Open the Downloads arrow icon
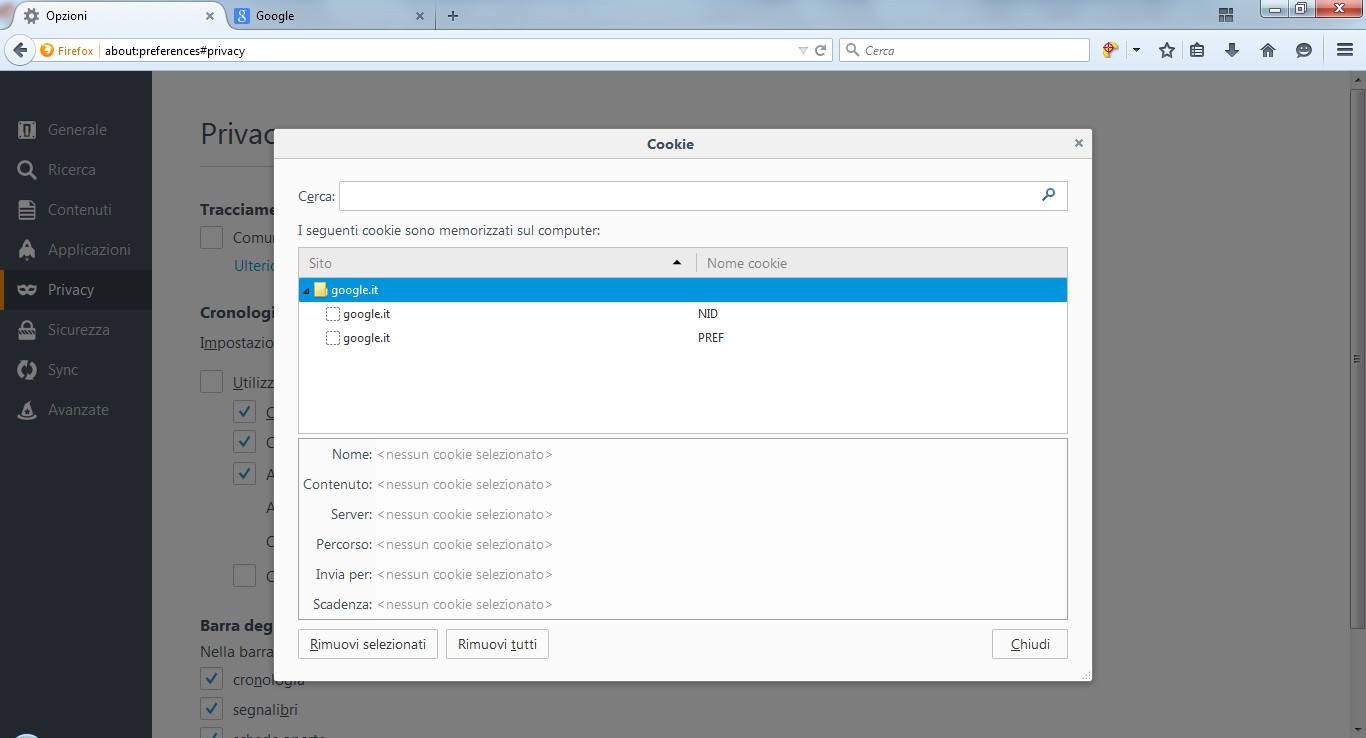The height and width of the screenshot is (738, 1366). tap(1232, 49)
